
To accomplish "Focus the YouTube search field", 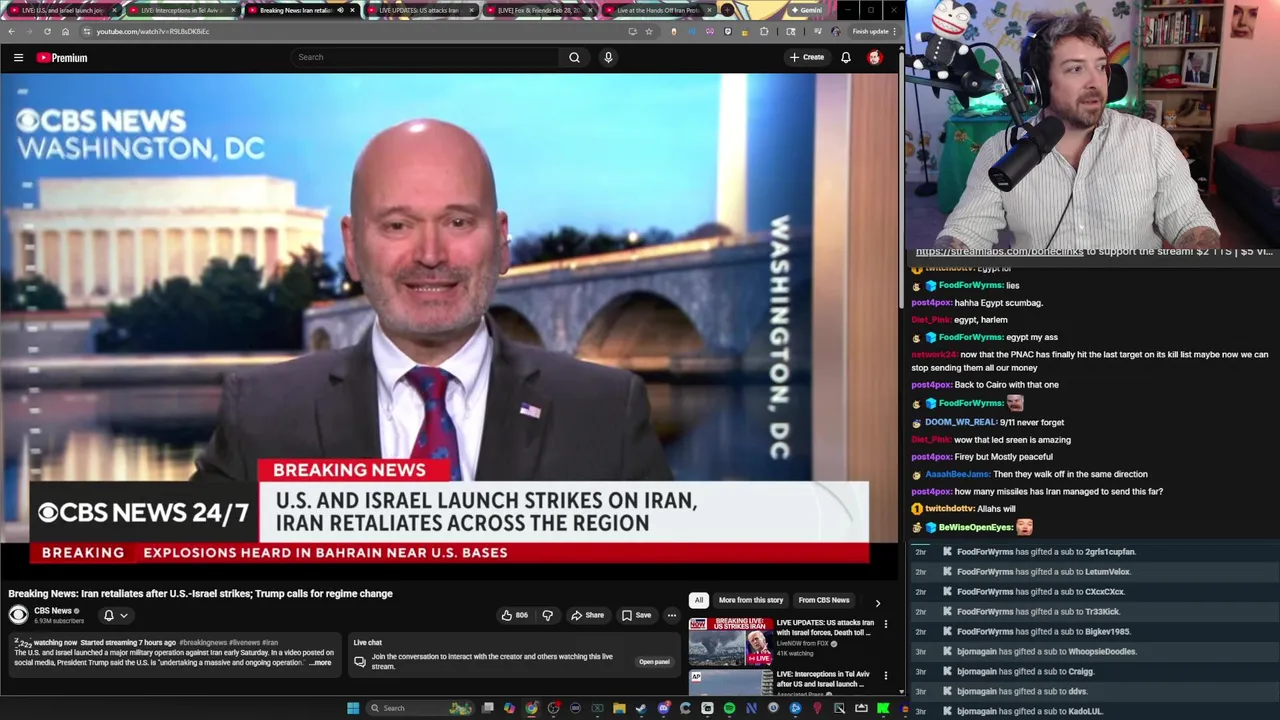I will [x=424, y=57].
